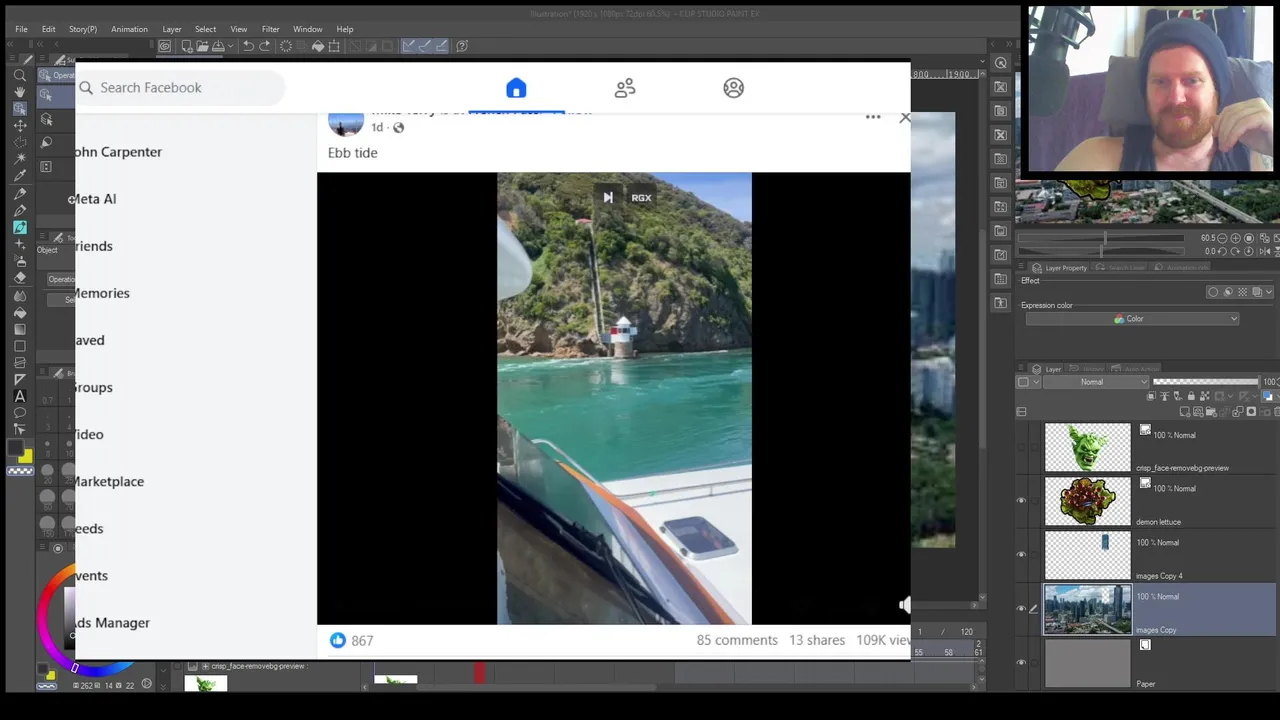
Task: Toggle visibility of Paper layer
Action: pyautogui.click(x=1021, y=662)
